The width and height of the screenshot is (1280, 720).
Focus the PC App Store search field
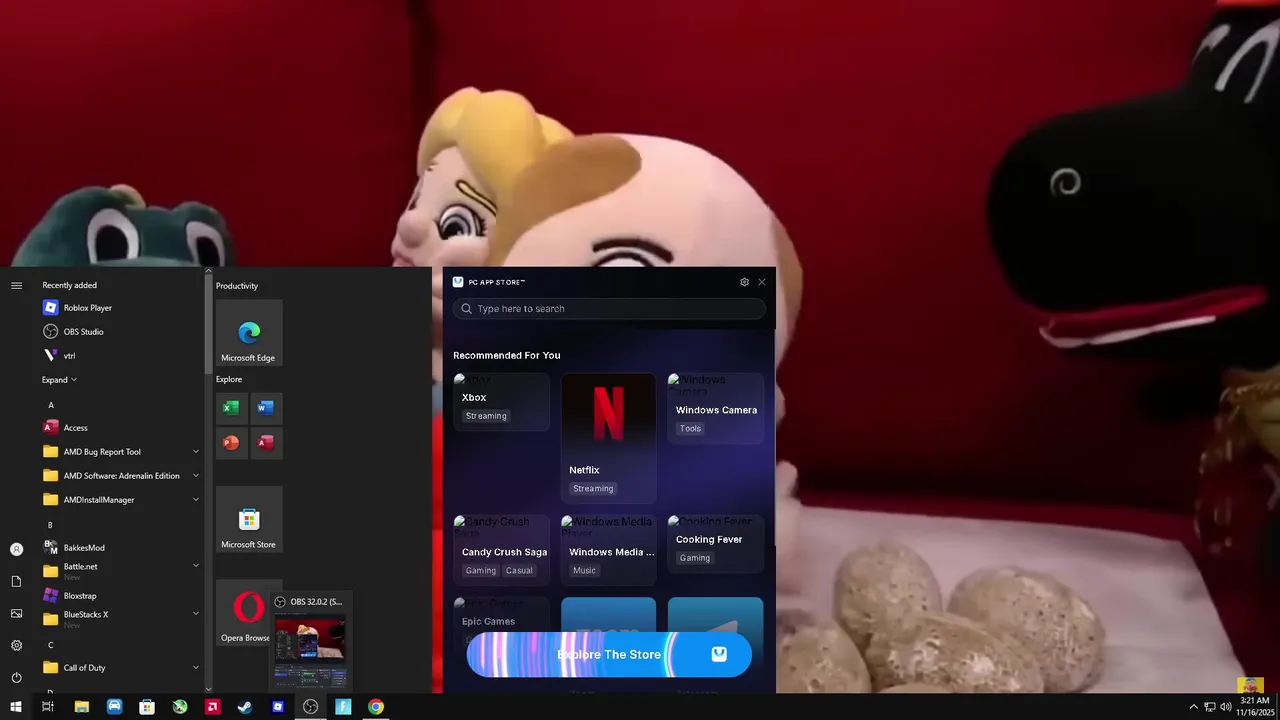[609, 309]
